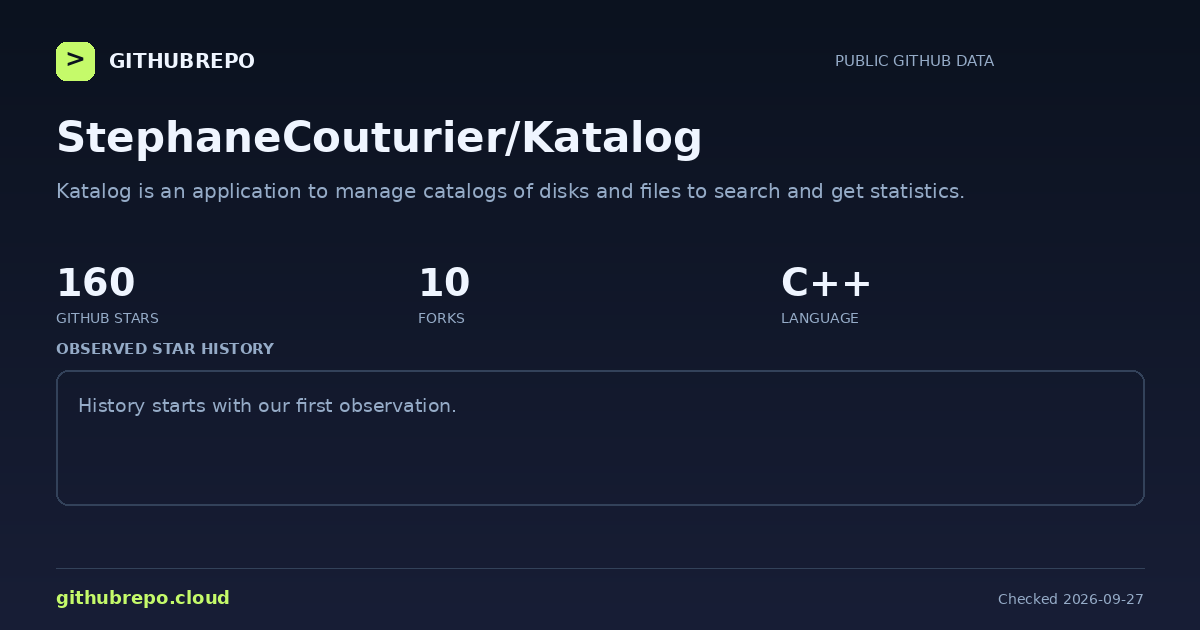Click the green terminal prompt logo icon

click(x=75, y=61)
